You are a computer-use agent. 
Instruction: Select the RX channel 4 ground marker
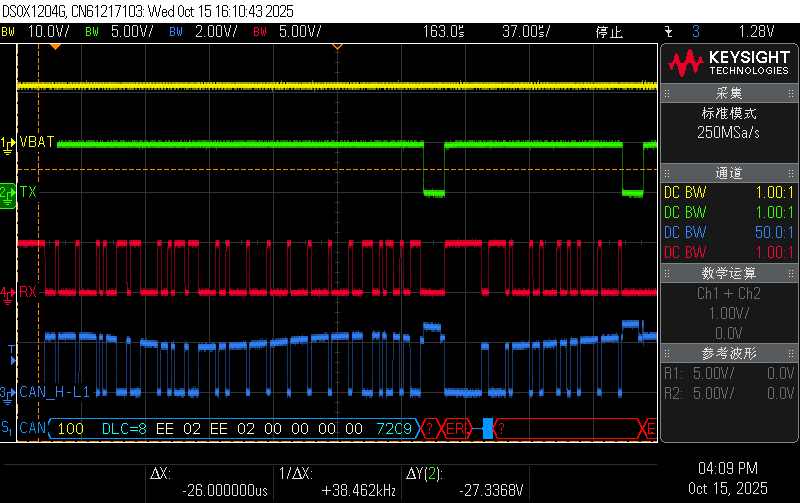pyautogui.click(x=8, y=292)
